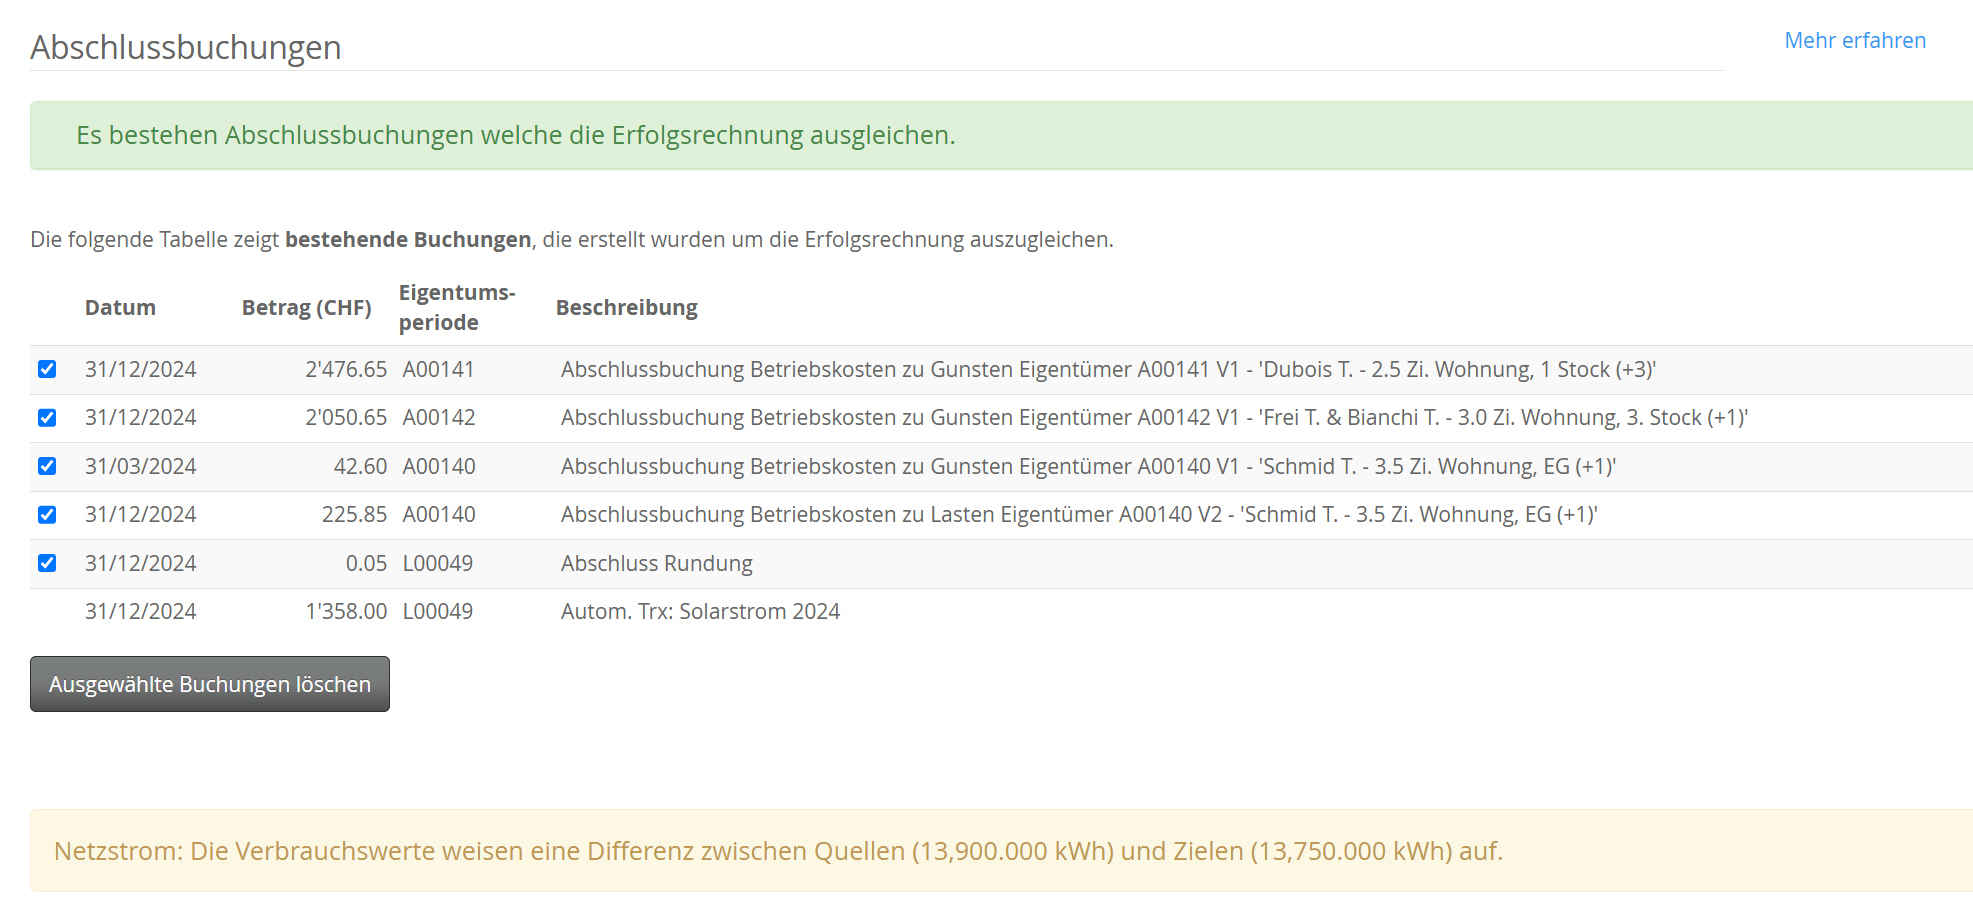The image size is (1973, 912).
Task: Click the Abschluss Rundung description
Action: coord(657,564)
